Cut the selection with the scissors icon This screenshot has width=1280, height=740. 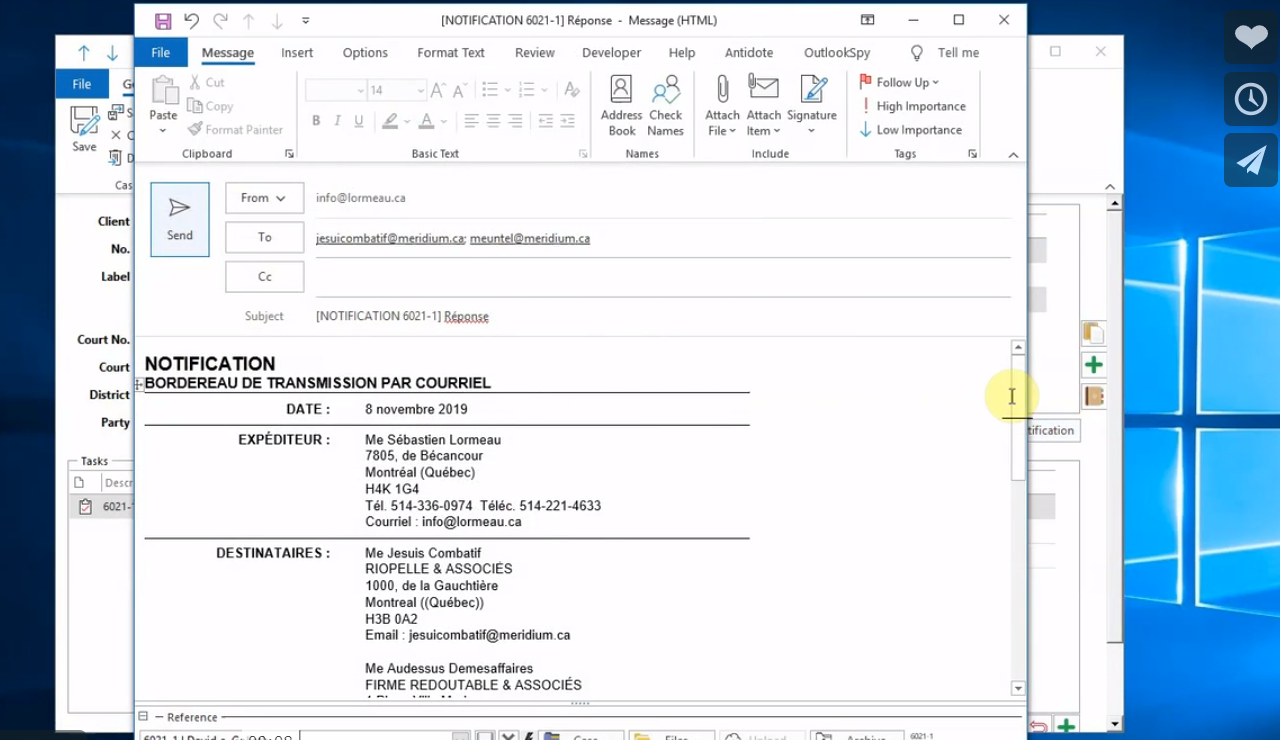pos(206,82)
